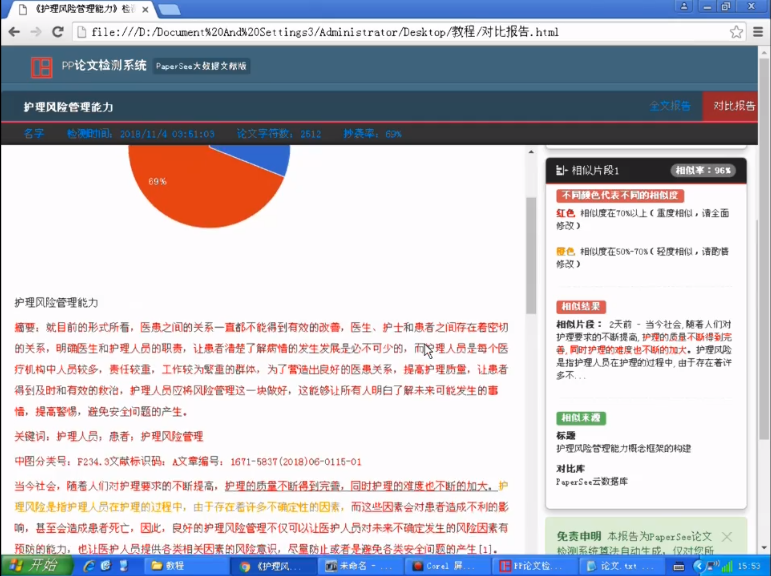Click the browser scrollbar down arrow

tap(764, 547)
